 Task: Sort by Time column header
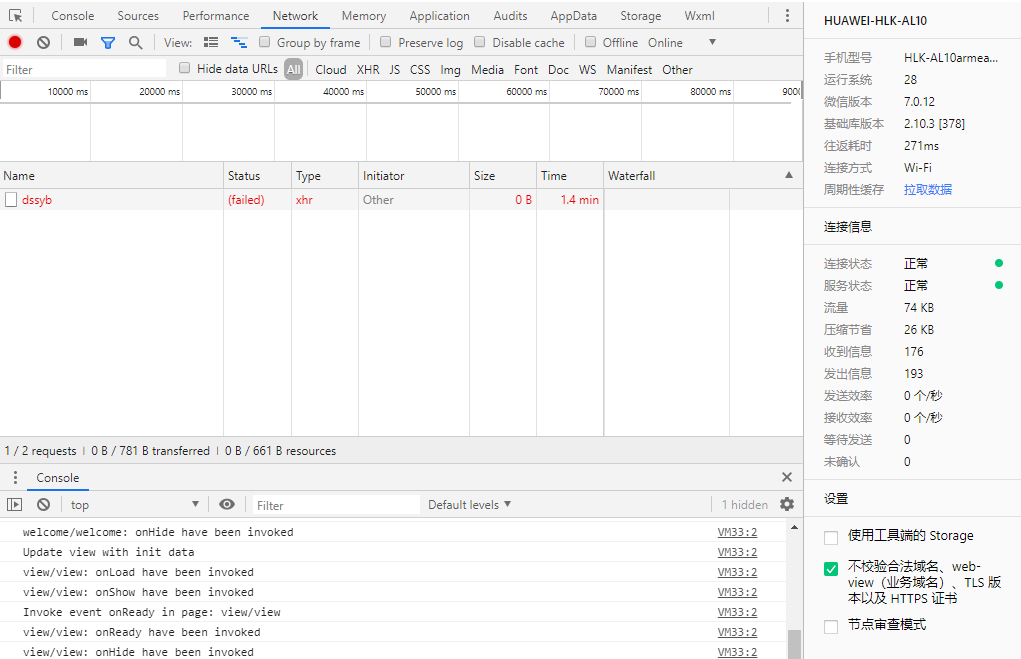point(570,176)
